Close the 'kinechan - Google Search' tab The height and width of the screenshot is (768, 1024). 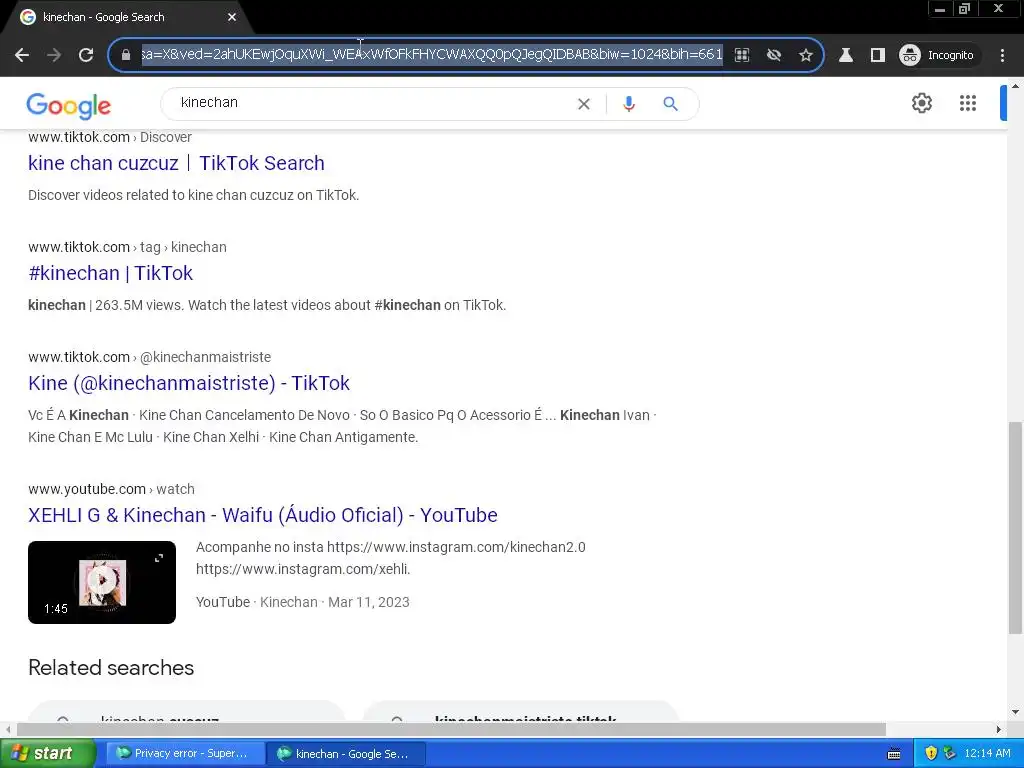coord(232,17)
